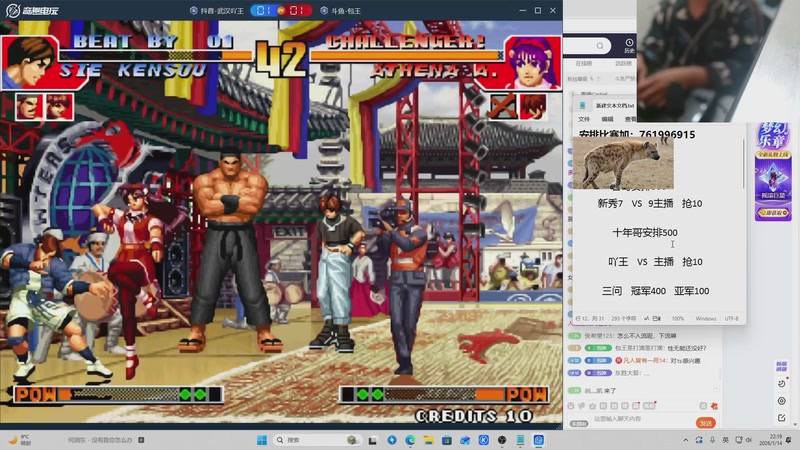This screenshot has height=450, width=800.
Task: Click the Notepad file icon in tab
Action: click(x=582, y=106)
